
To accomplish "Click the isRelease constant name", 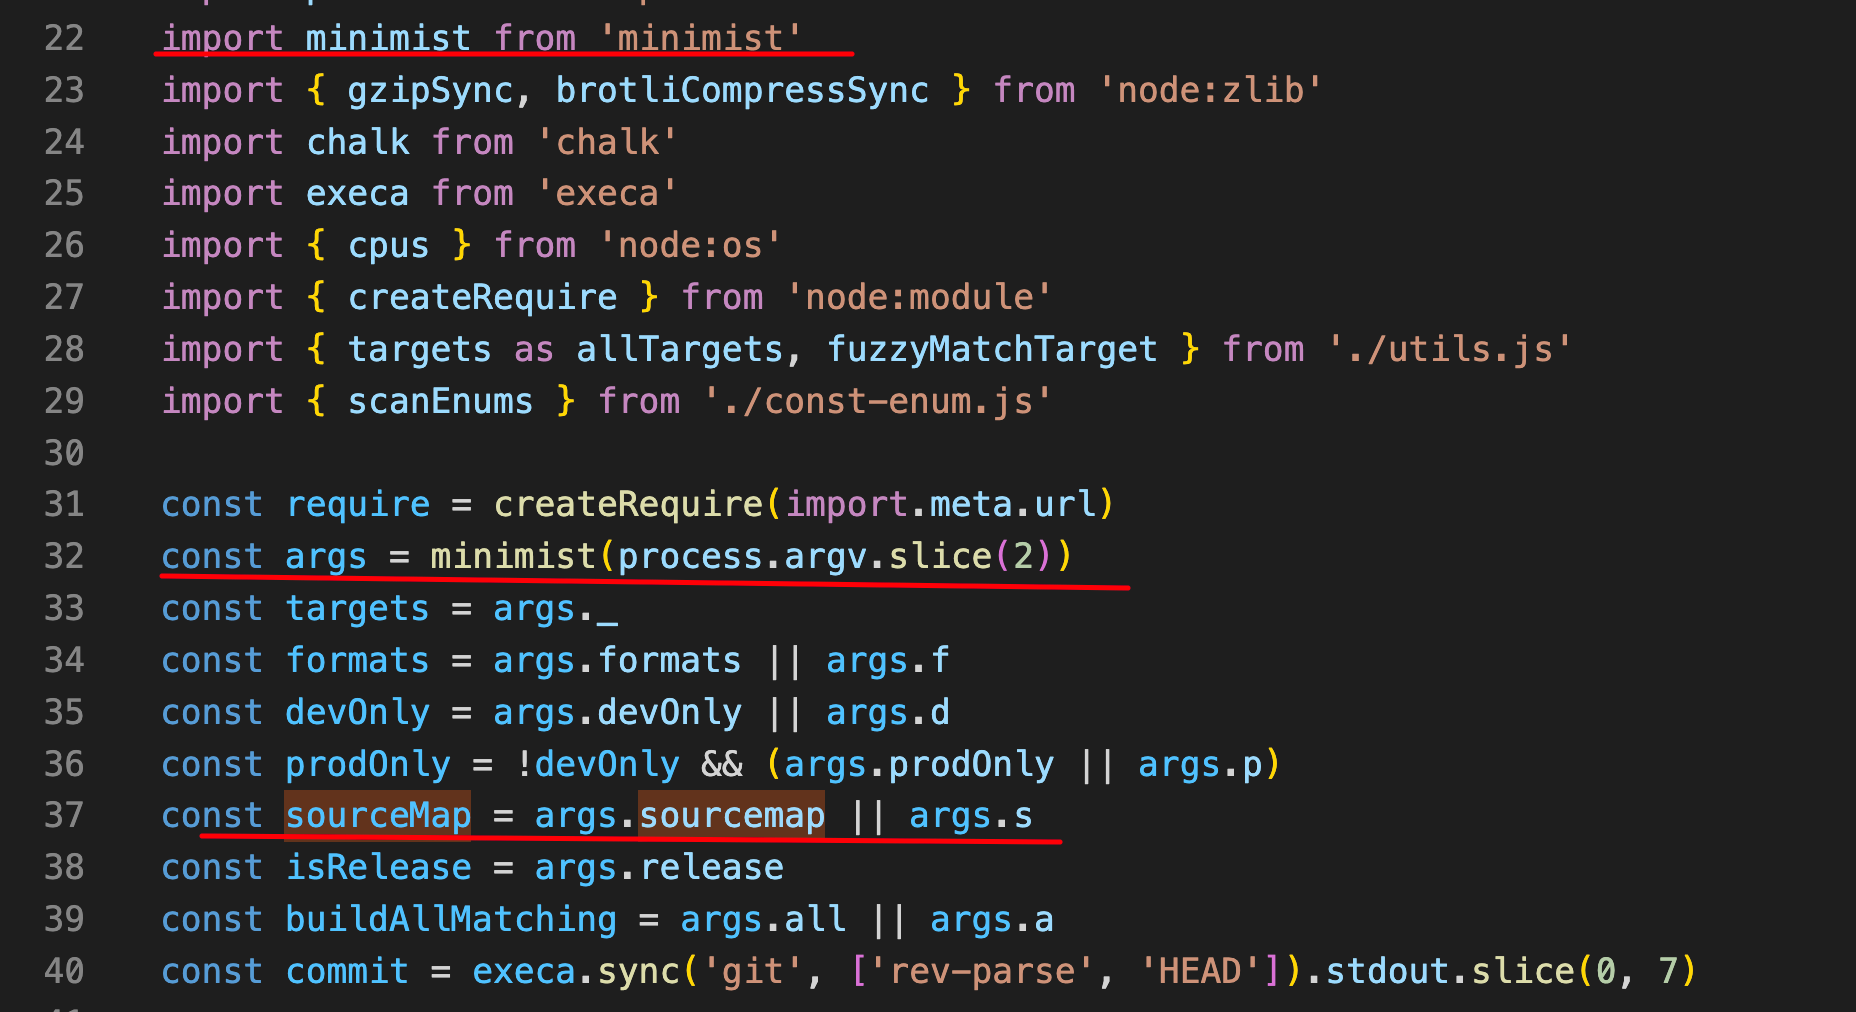I will pos(378,868).
